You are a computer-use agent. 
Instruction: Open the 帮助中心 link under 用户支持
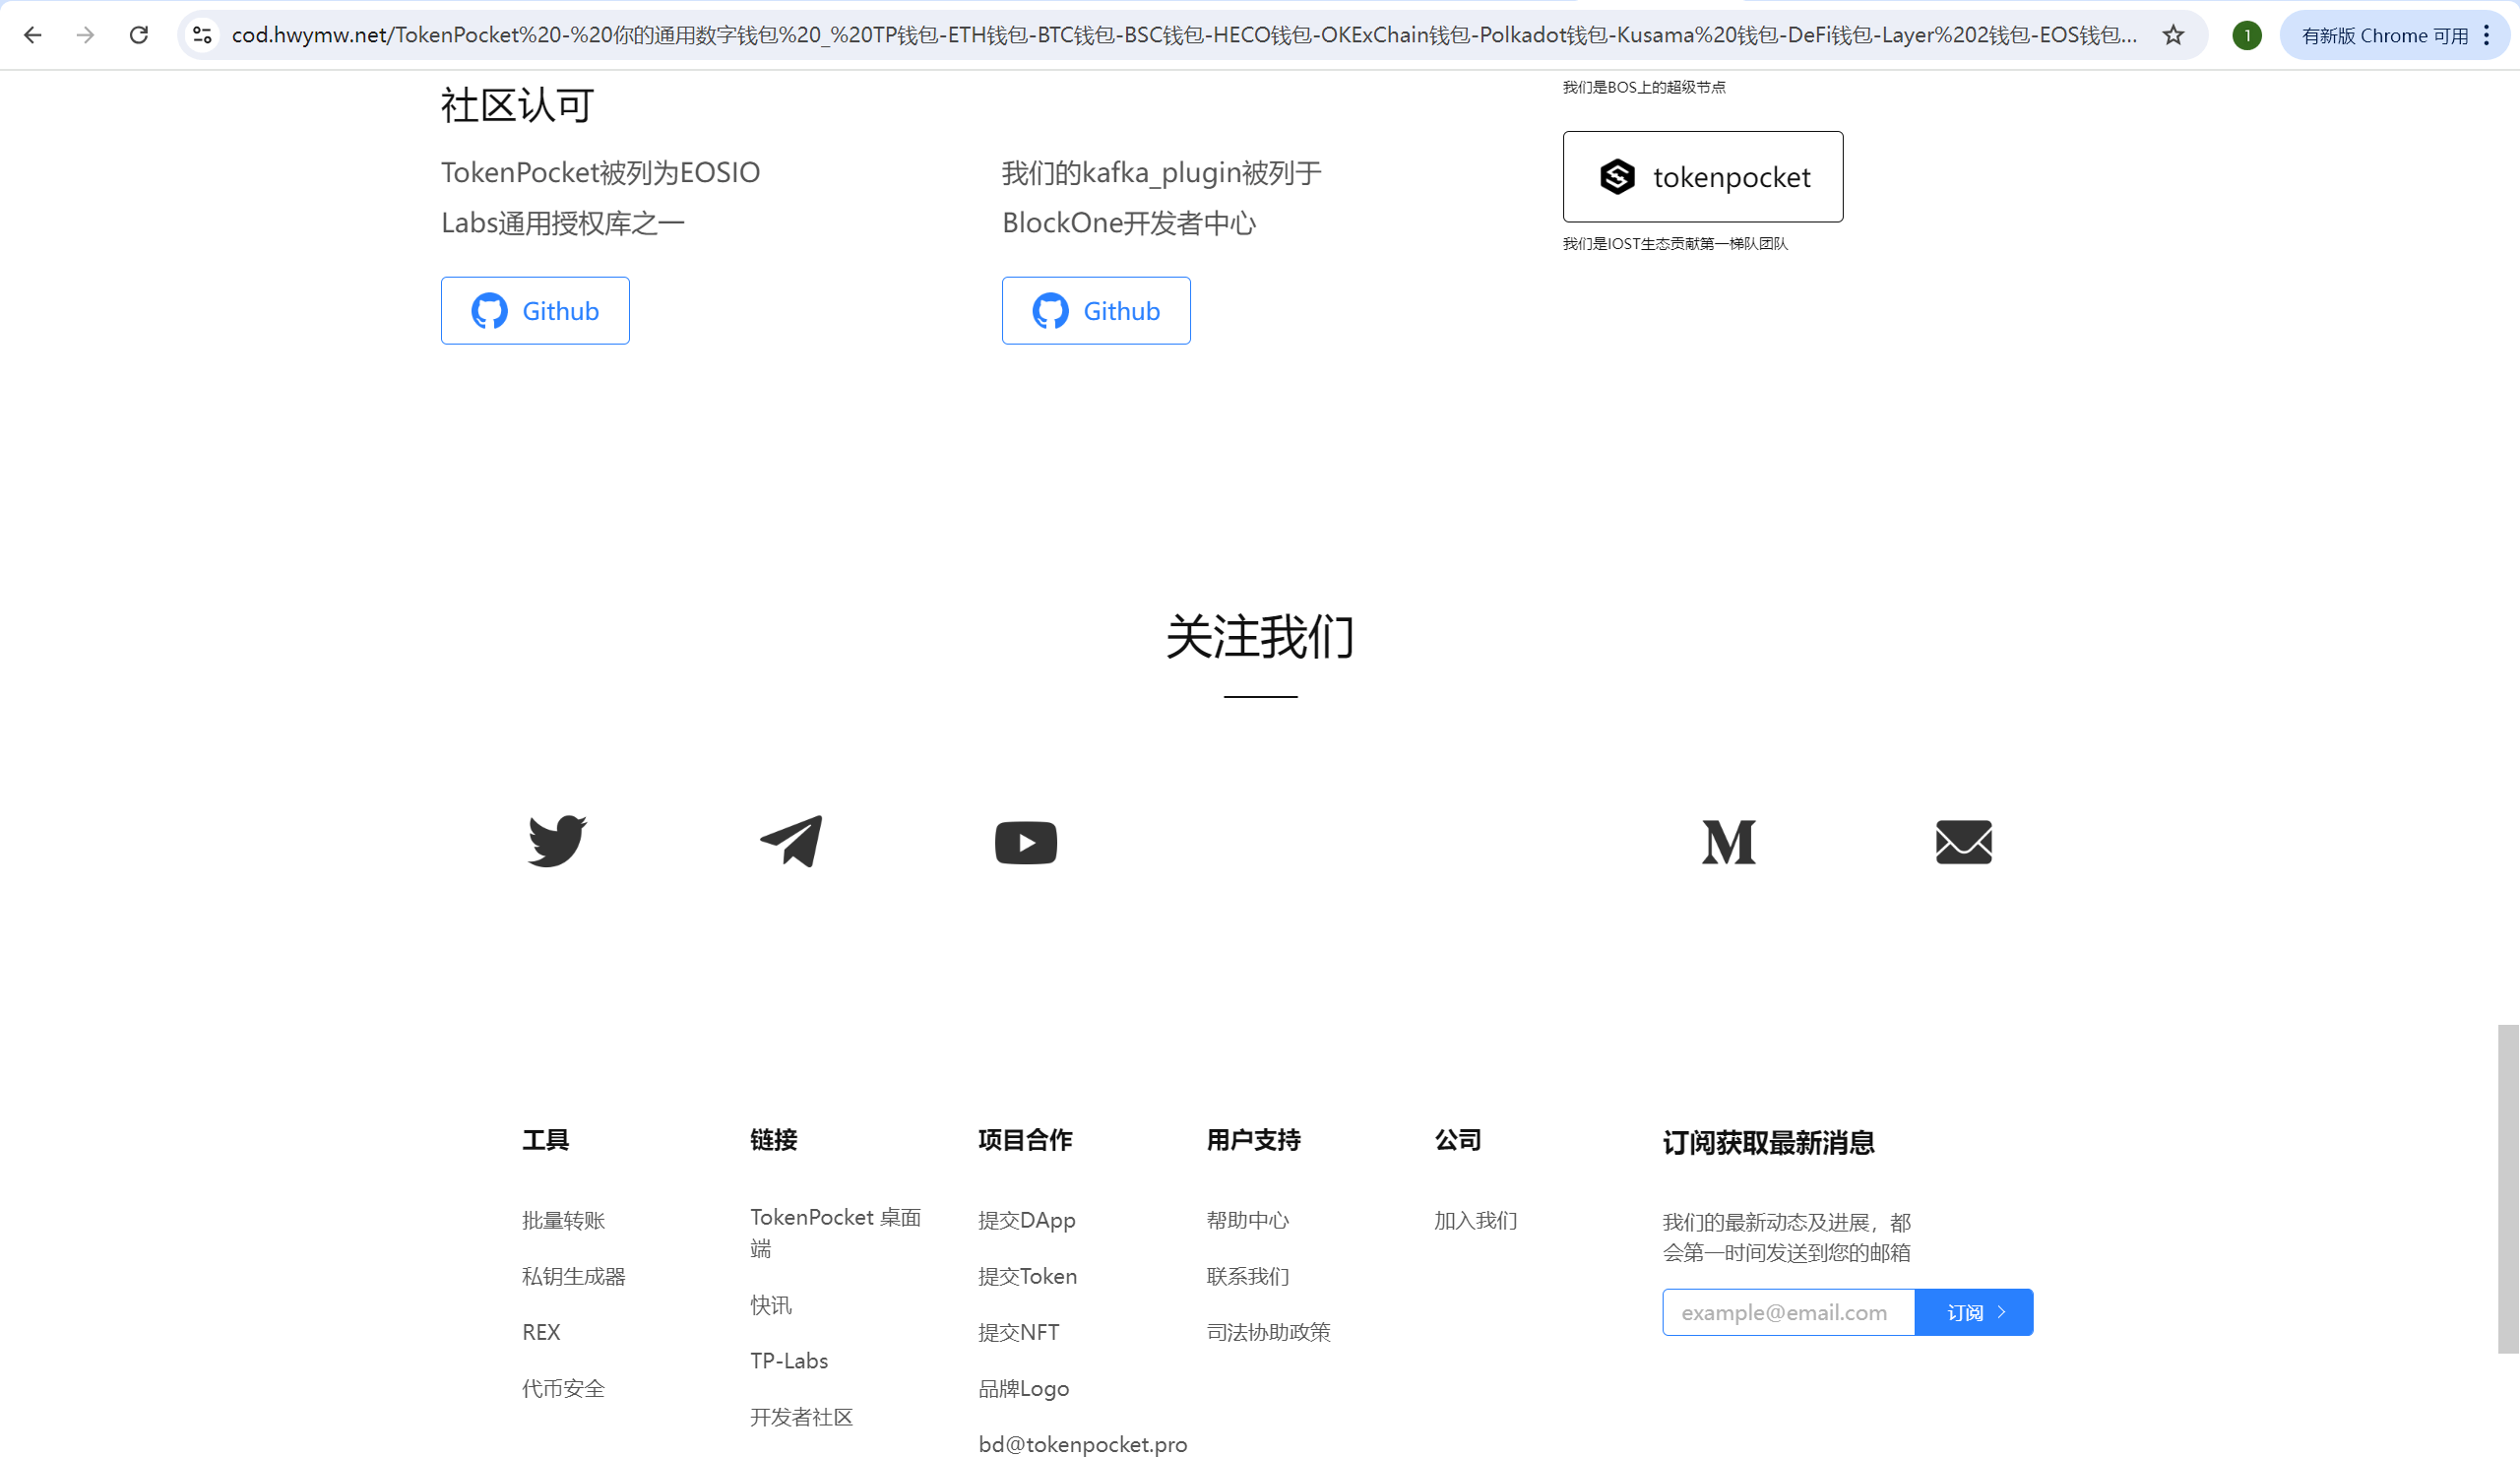tap(1247, 1220)
